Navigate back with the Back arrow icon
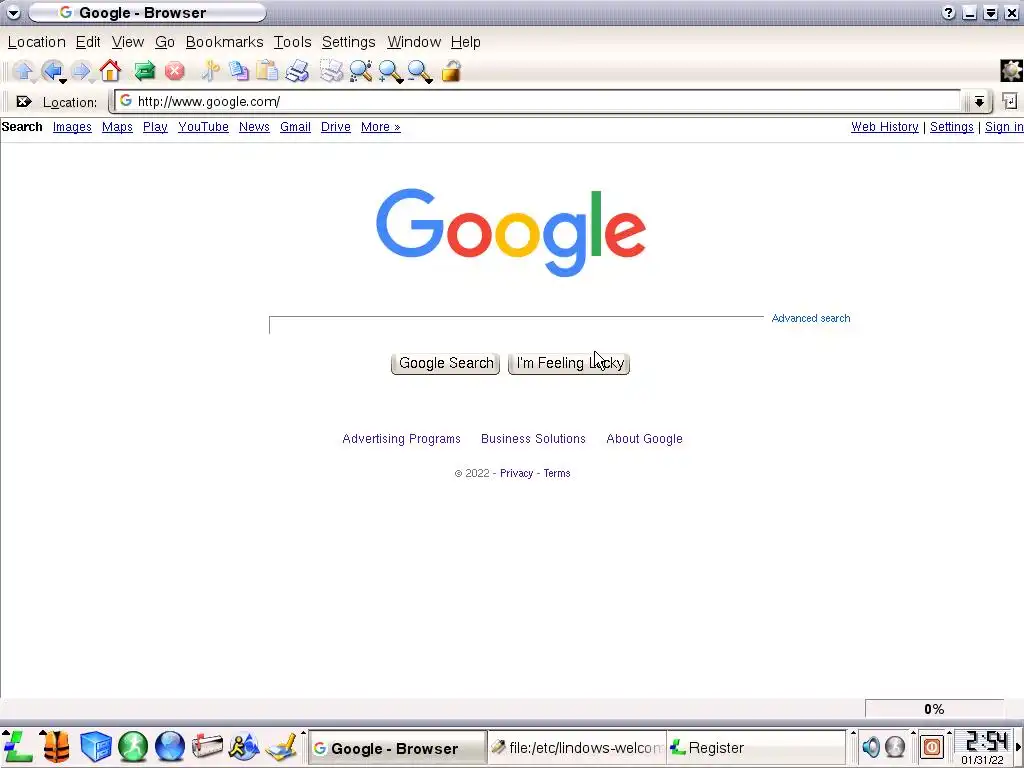 52,71
